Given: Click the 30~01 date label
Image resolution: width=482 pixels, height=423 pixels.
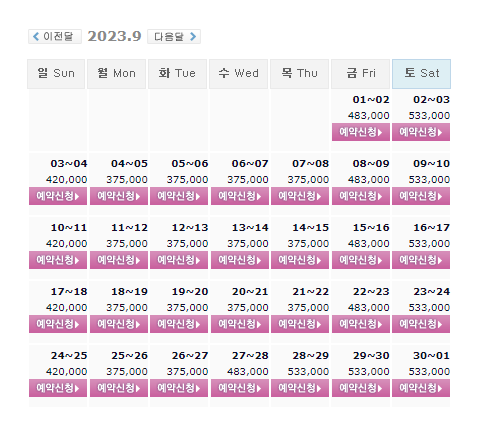Looking at the screenshot, I should pos(431,356).
